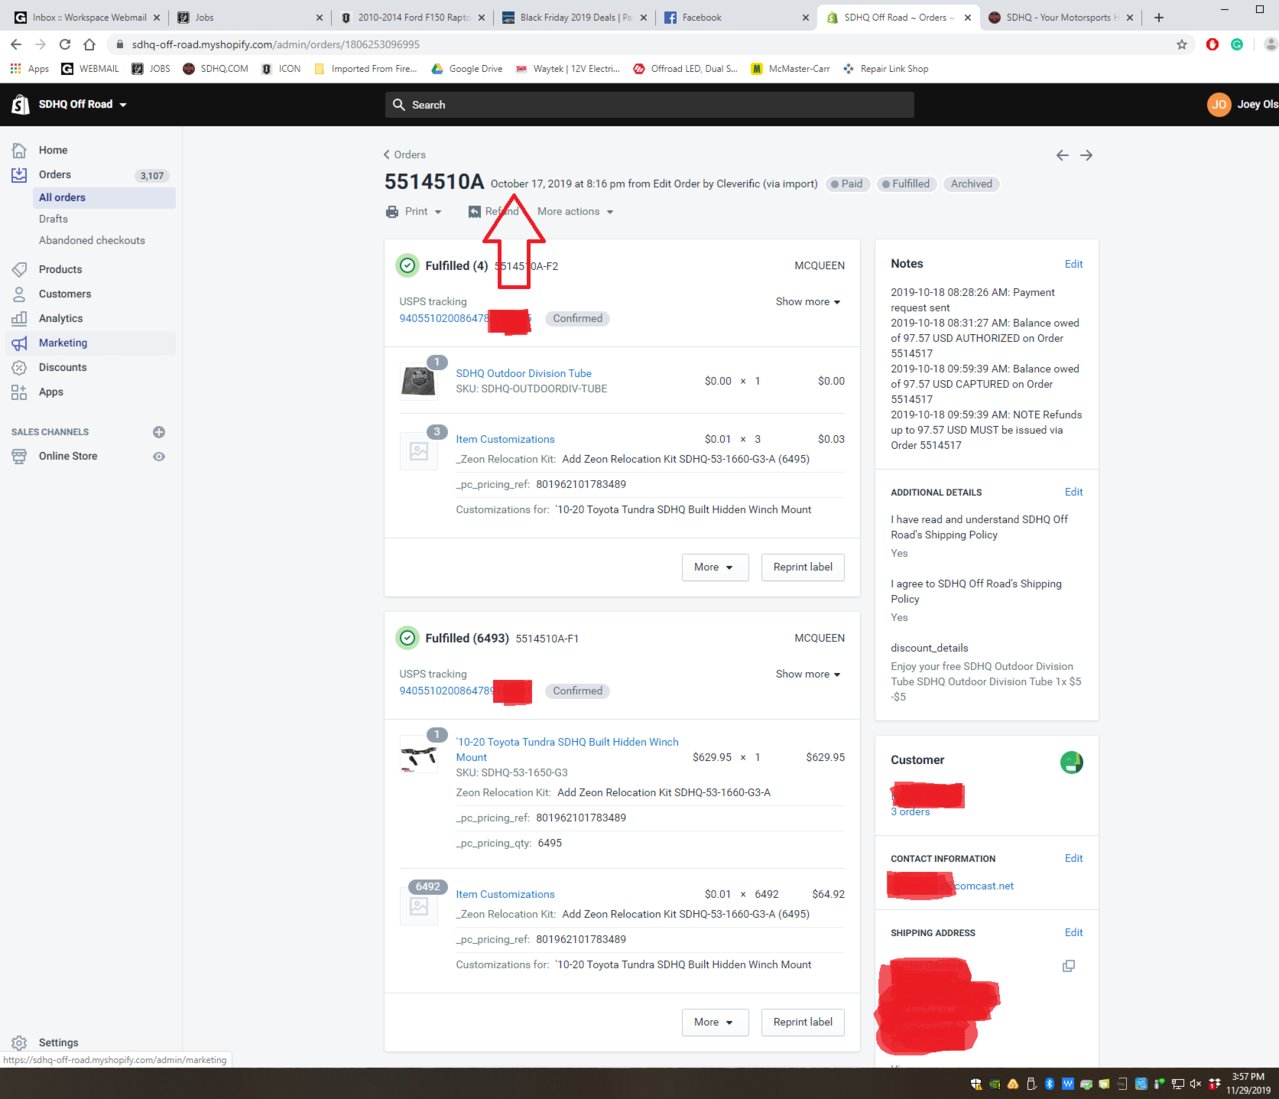Open More dropdown in Fulfilled (6493) card
Screen dimensions: 1279x1099
point(715,1022)
